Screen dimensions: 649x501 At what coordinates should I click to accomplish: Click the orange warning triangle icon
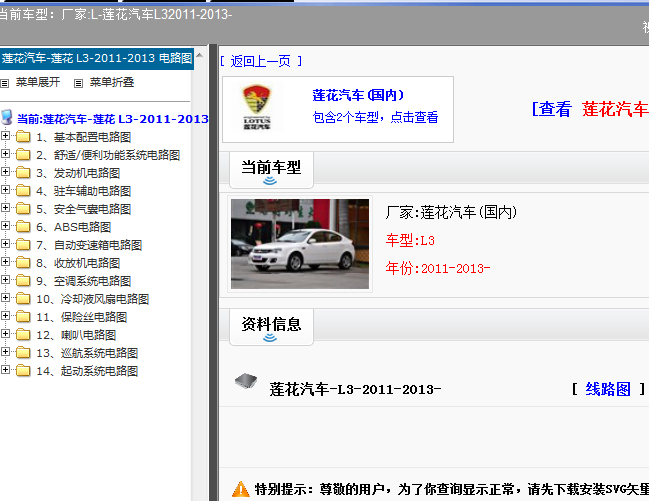tap(240, 489)
